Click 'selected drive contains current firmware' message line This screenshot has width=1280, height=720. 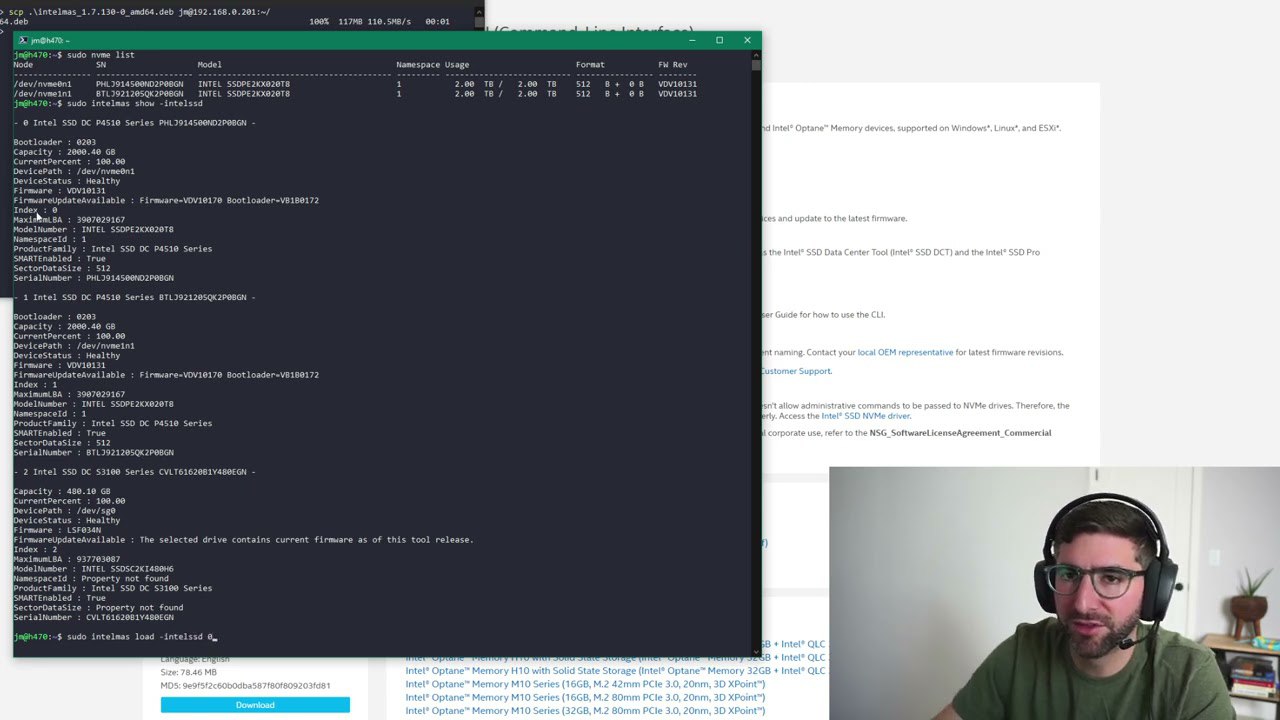point(243,540)
